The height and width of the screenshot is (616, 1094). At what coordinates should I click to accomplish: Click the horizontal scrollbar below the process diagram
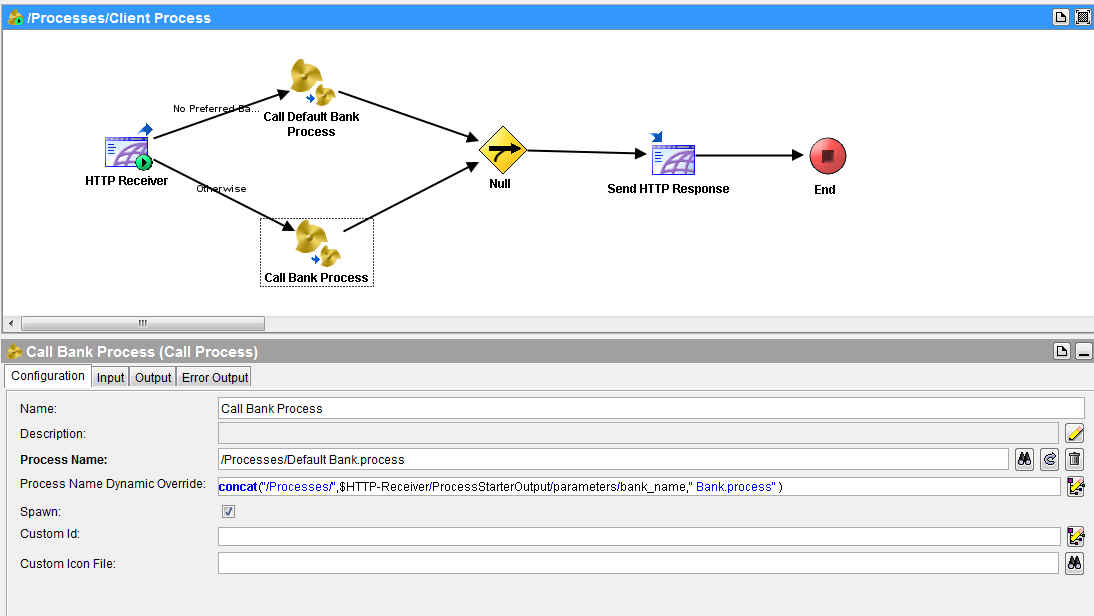tap(142, 323)
